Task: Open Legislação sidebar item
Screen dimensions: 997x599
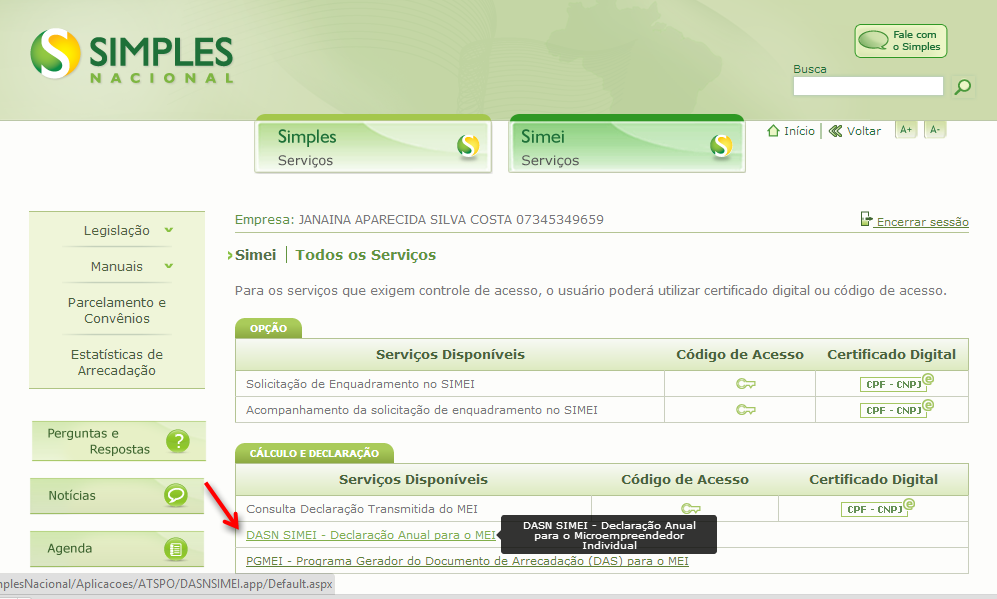Action: (x=116, y=230)
